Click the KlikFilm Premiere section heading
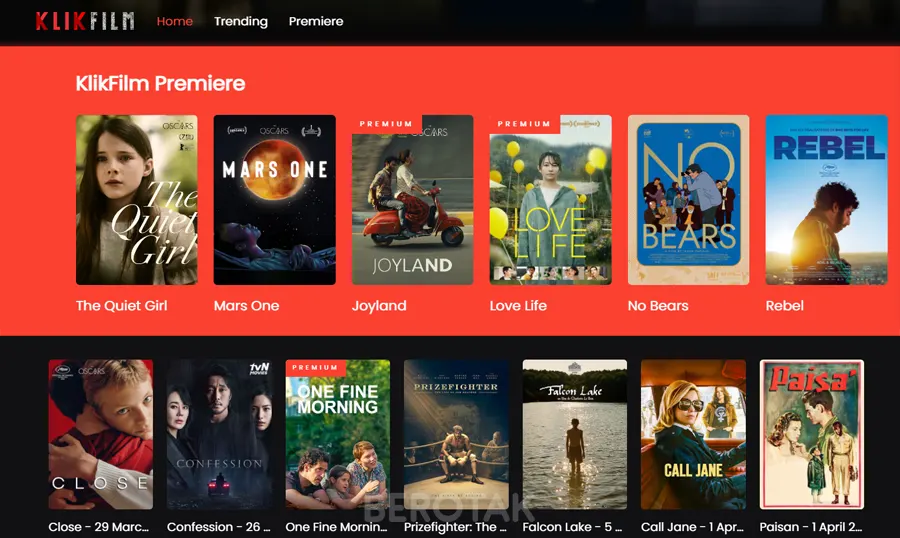Image resolution: width=900 pixels, height=538 pixels. point(161,84)
